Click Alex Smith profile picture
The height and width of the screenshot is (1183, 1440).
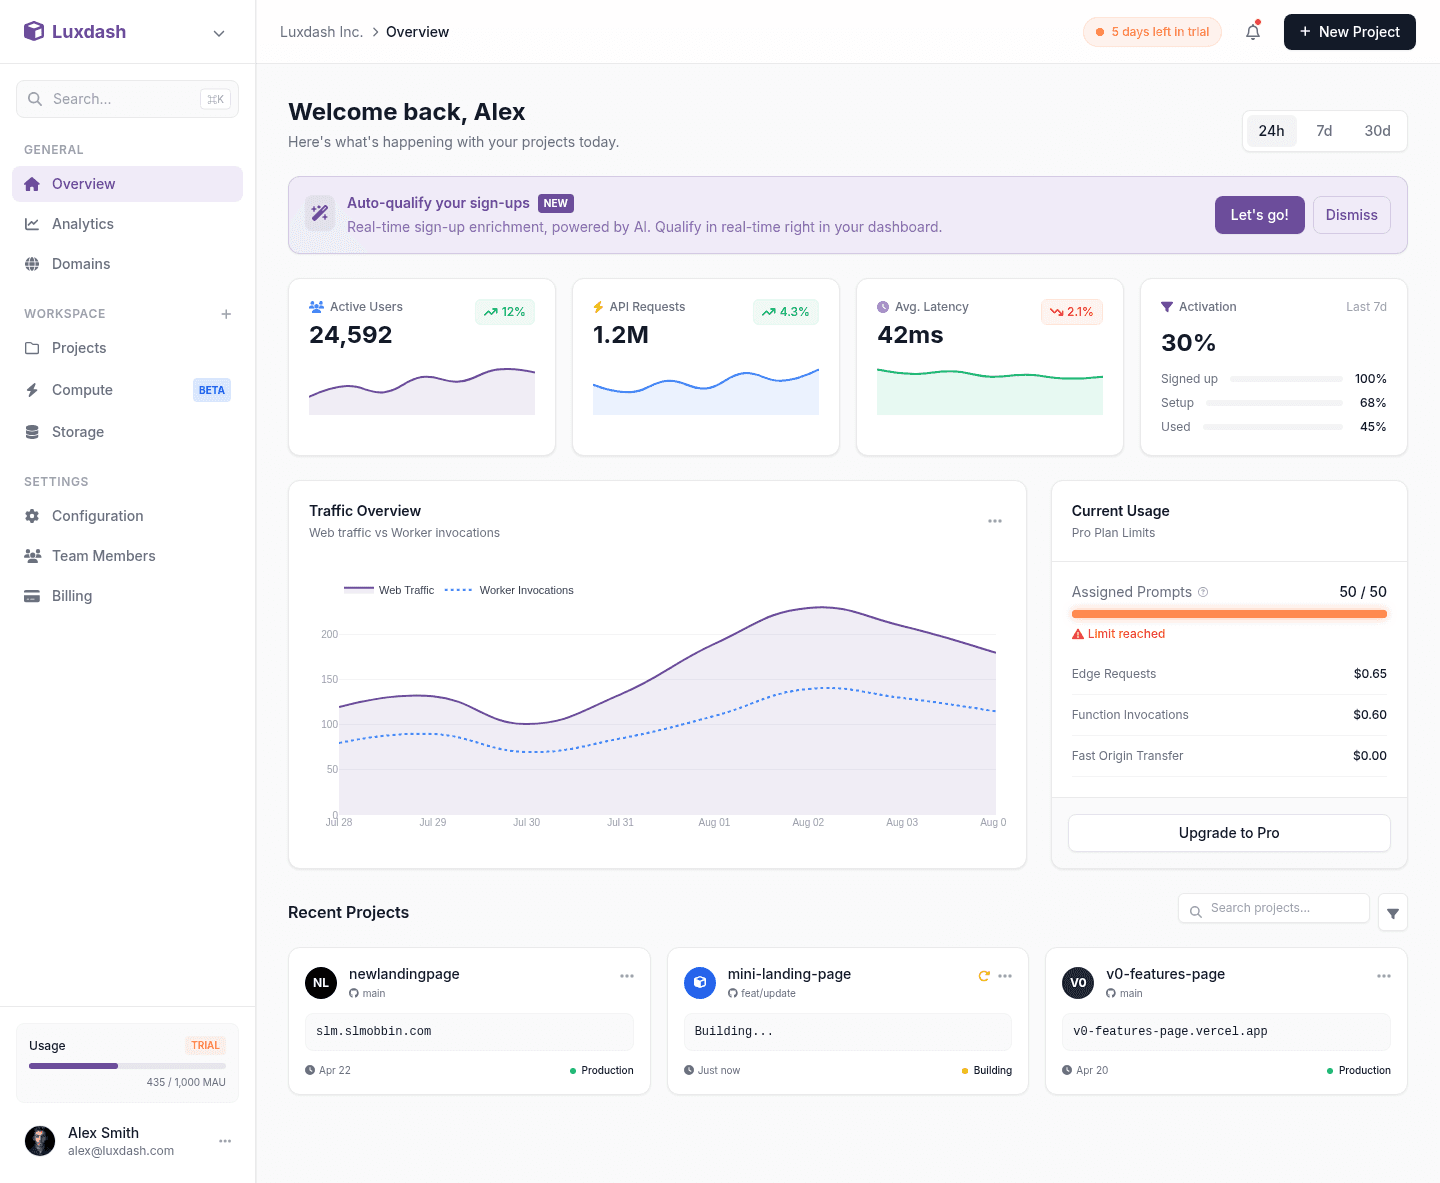coord(40,1141)
